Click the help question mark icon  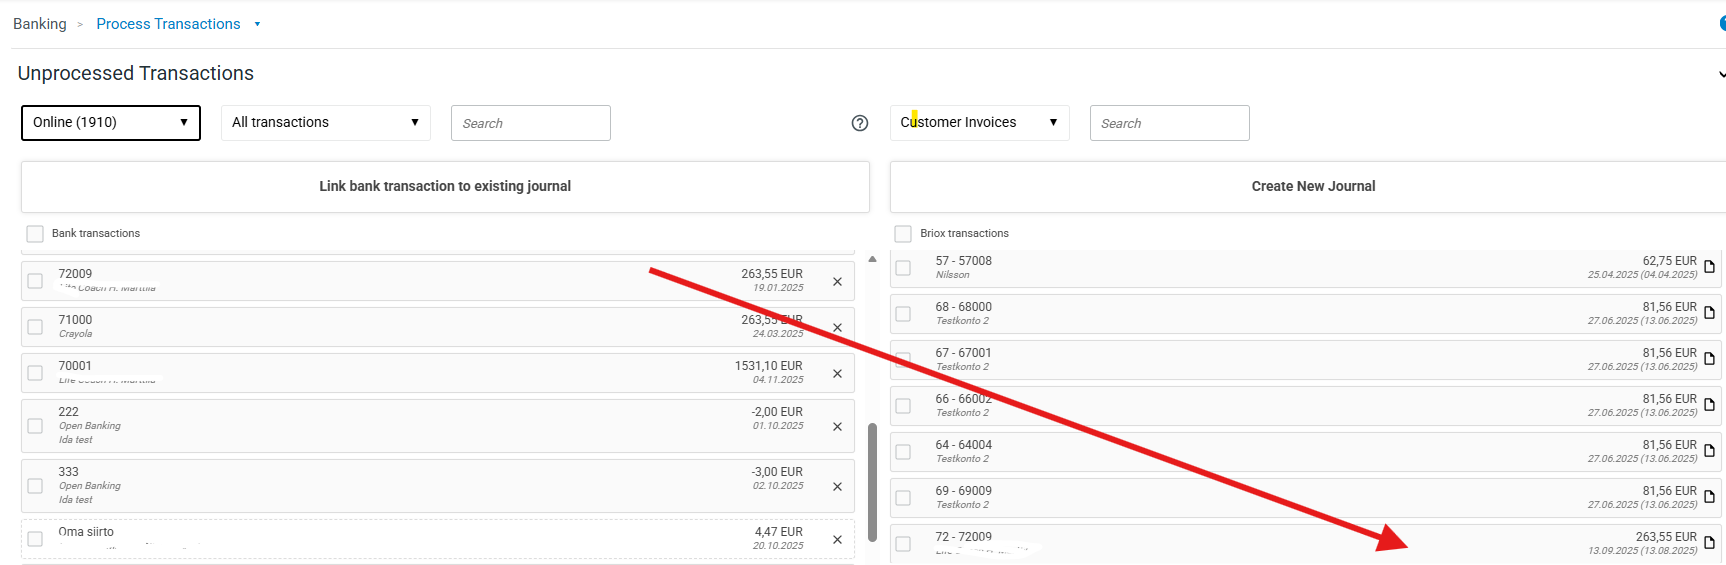point(859,123)
